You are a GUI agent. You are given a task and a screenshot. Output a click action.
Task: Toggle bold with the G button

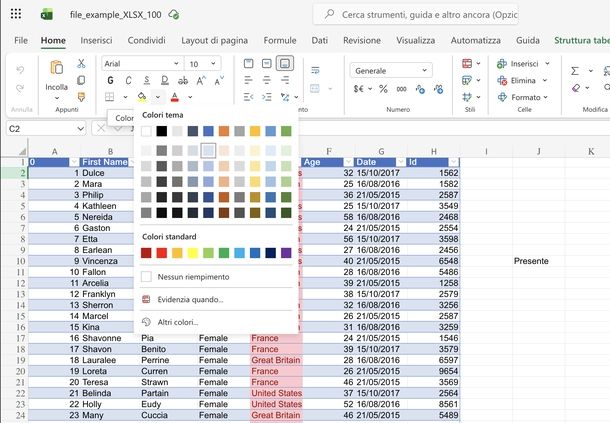click(x=110, y=81)
